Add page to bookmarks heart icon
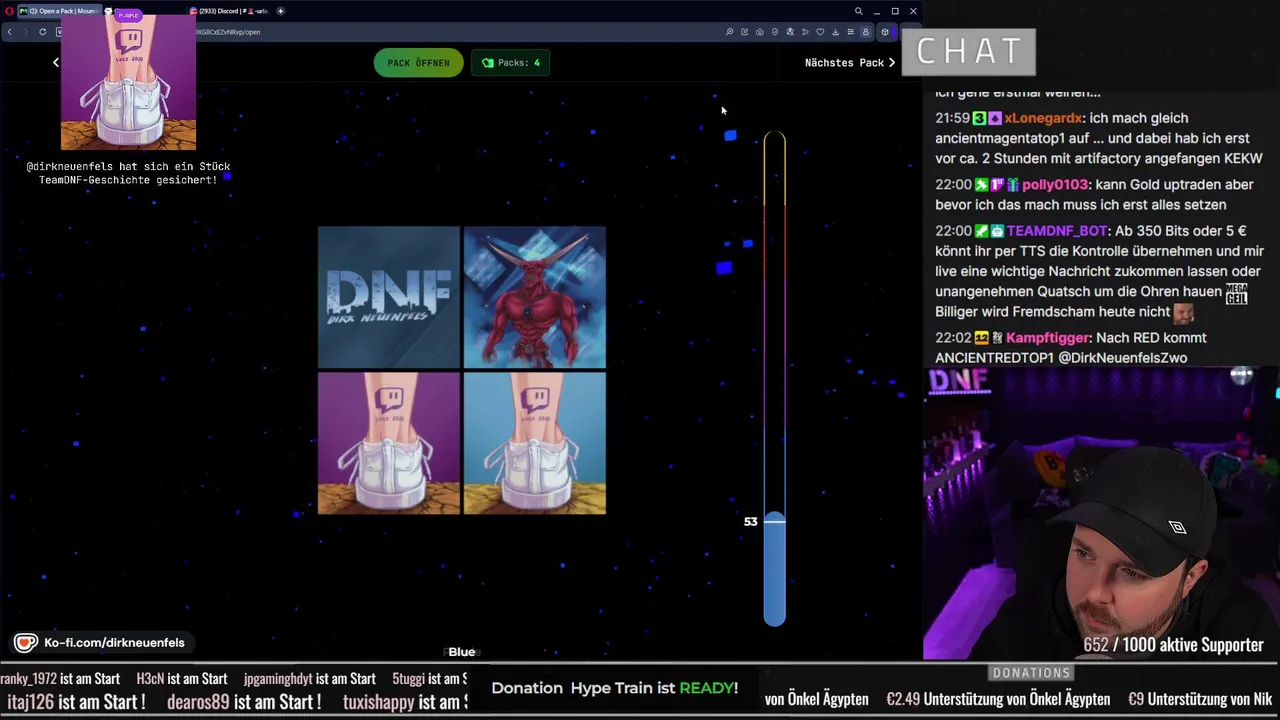The height and width of the screenshot is (720, 1280). [820, 32]
